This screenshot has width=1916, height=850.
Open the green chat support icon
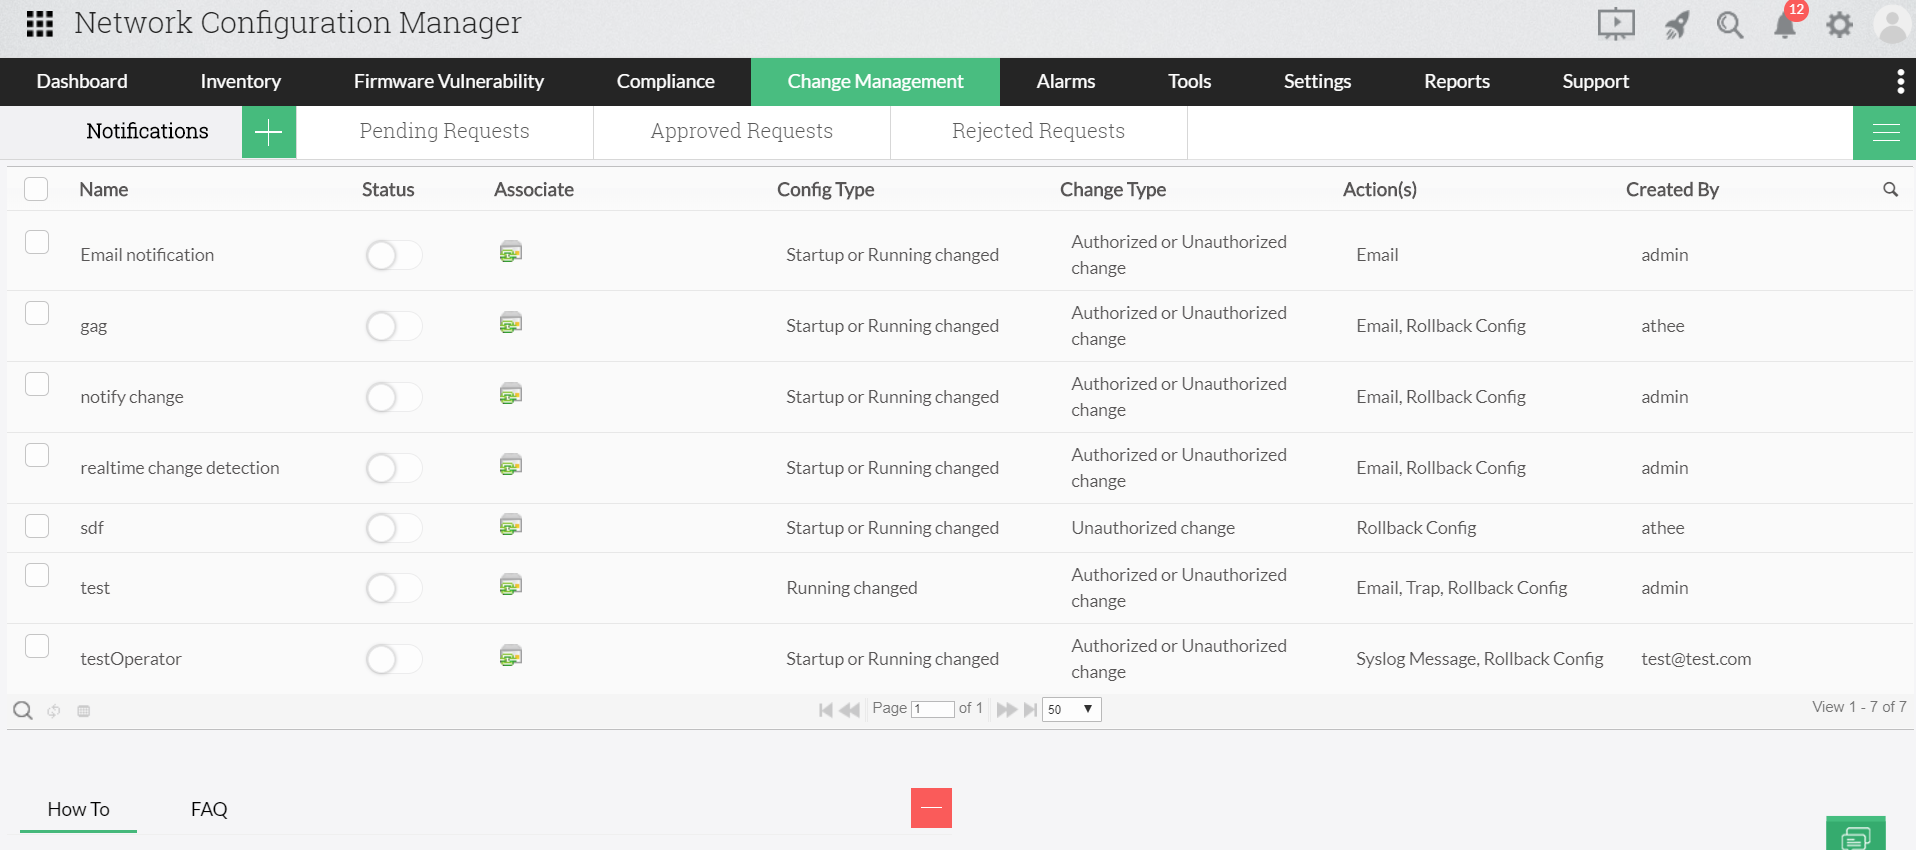pos(1855,836)
